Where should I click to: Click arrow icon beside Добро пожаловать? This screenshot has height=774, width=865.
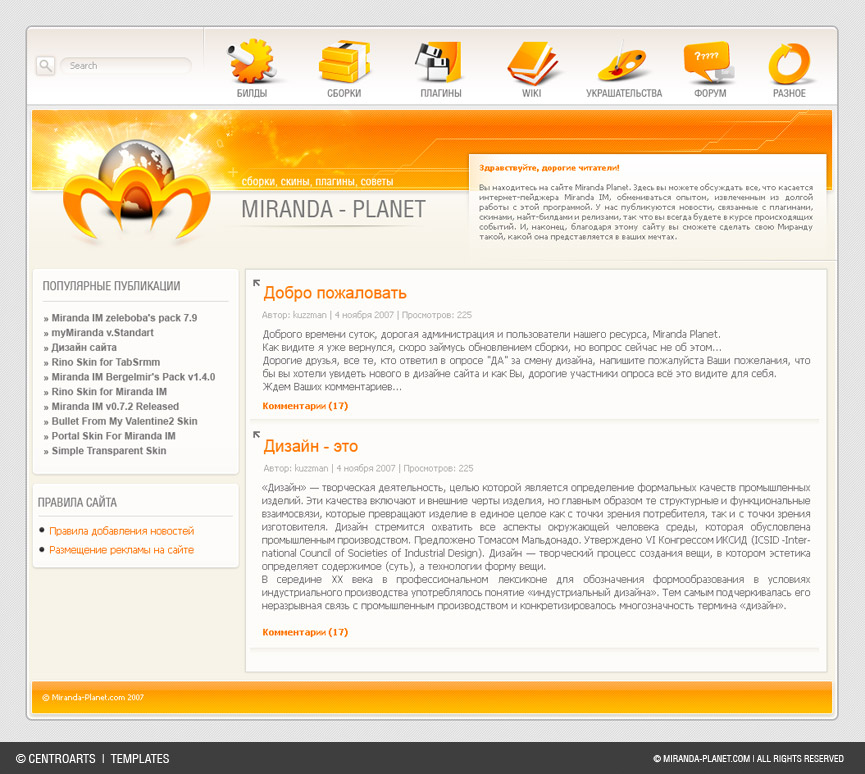257,283
